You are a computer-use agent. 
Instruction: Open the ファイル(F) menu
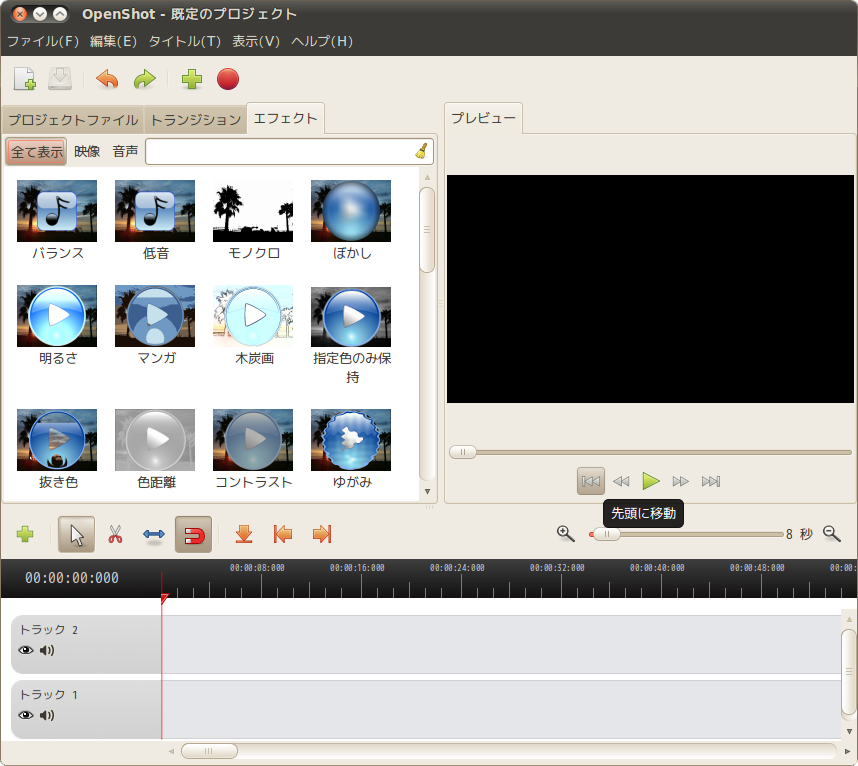(43, 41)
